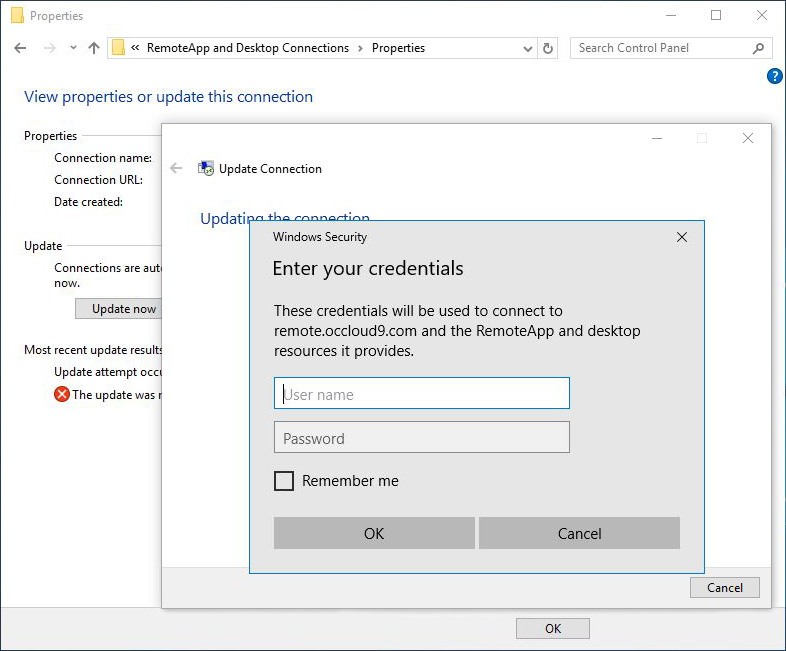
Task: Click the folder icon in address bar
Action: pyautogui.click(x=118, y=48)
